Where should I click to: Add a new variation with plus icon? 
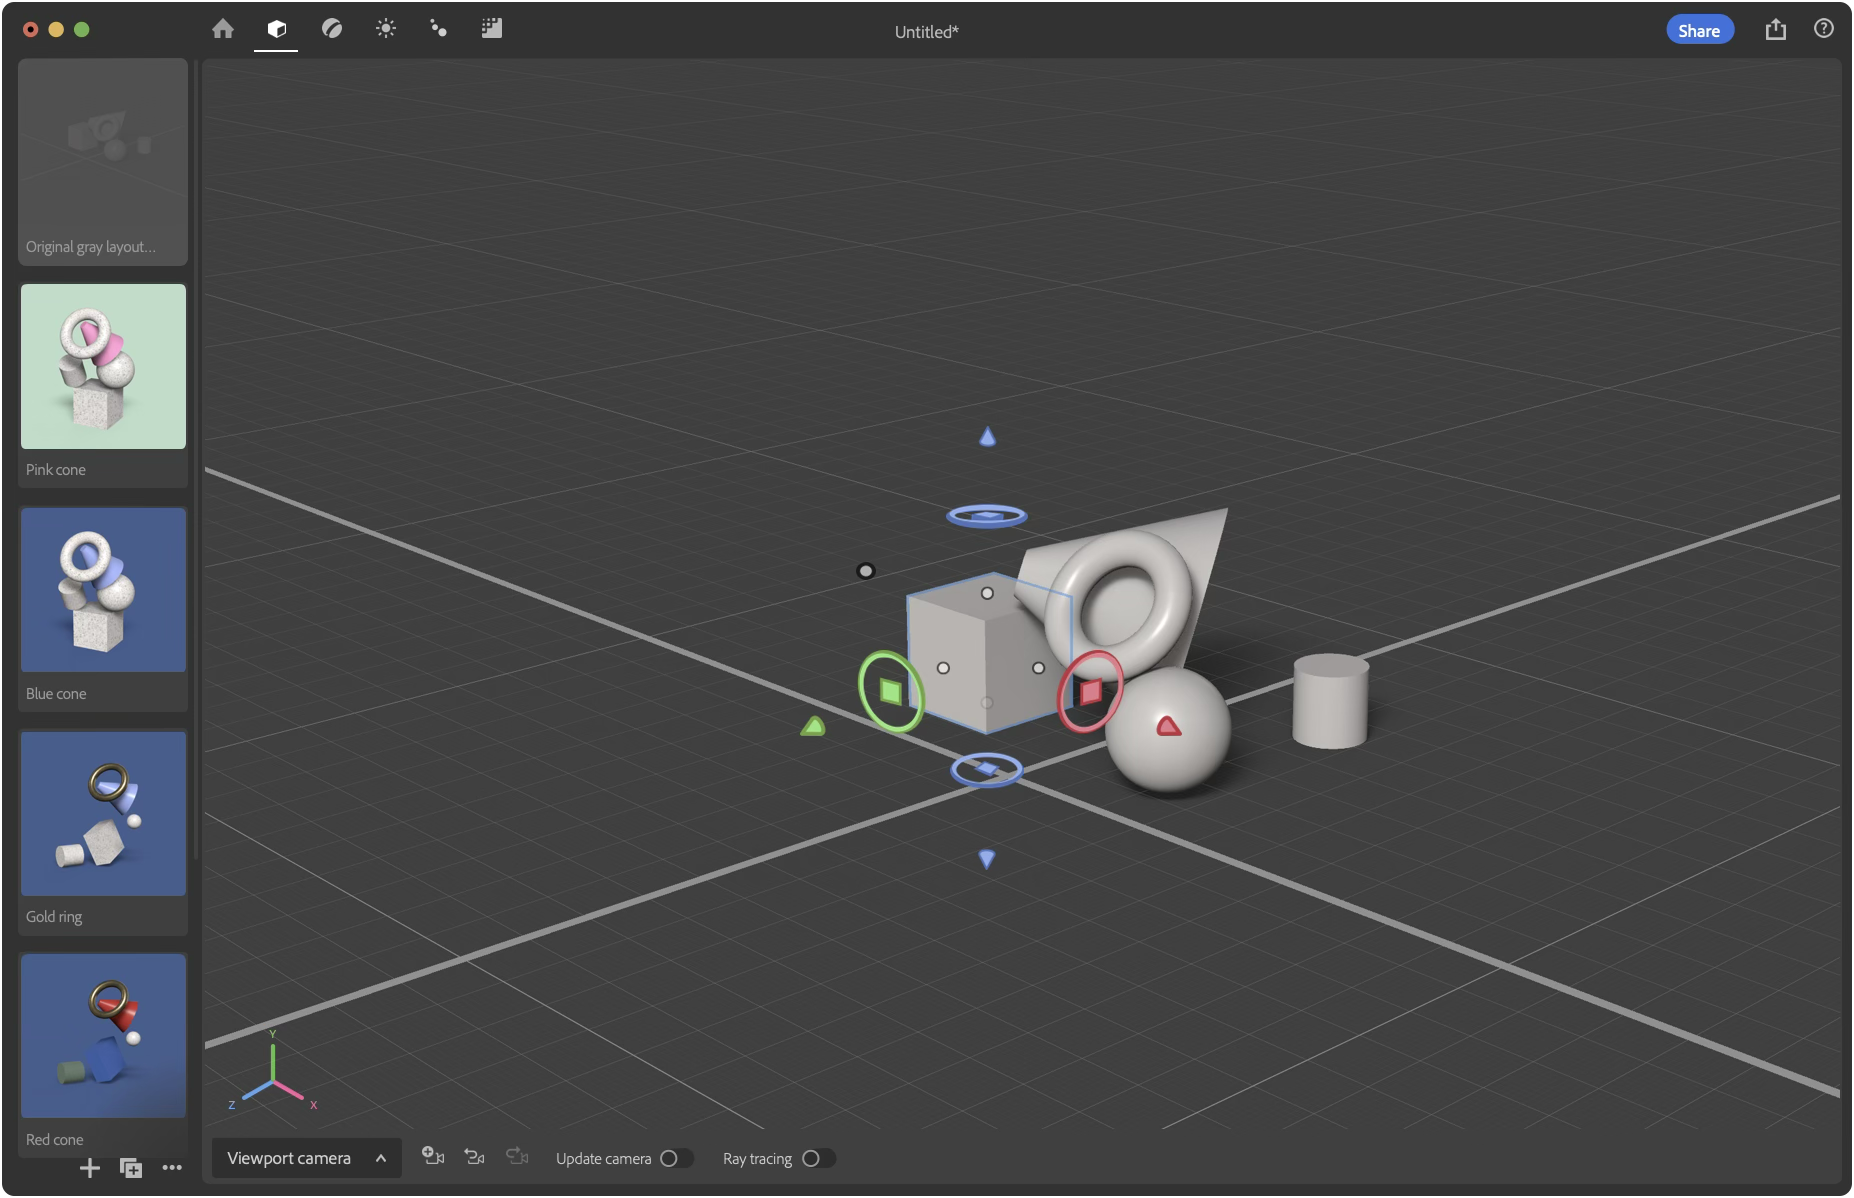89,1168
